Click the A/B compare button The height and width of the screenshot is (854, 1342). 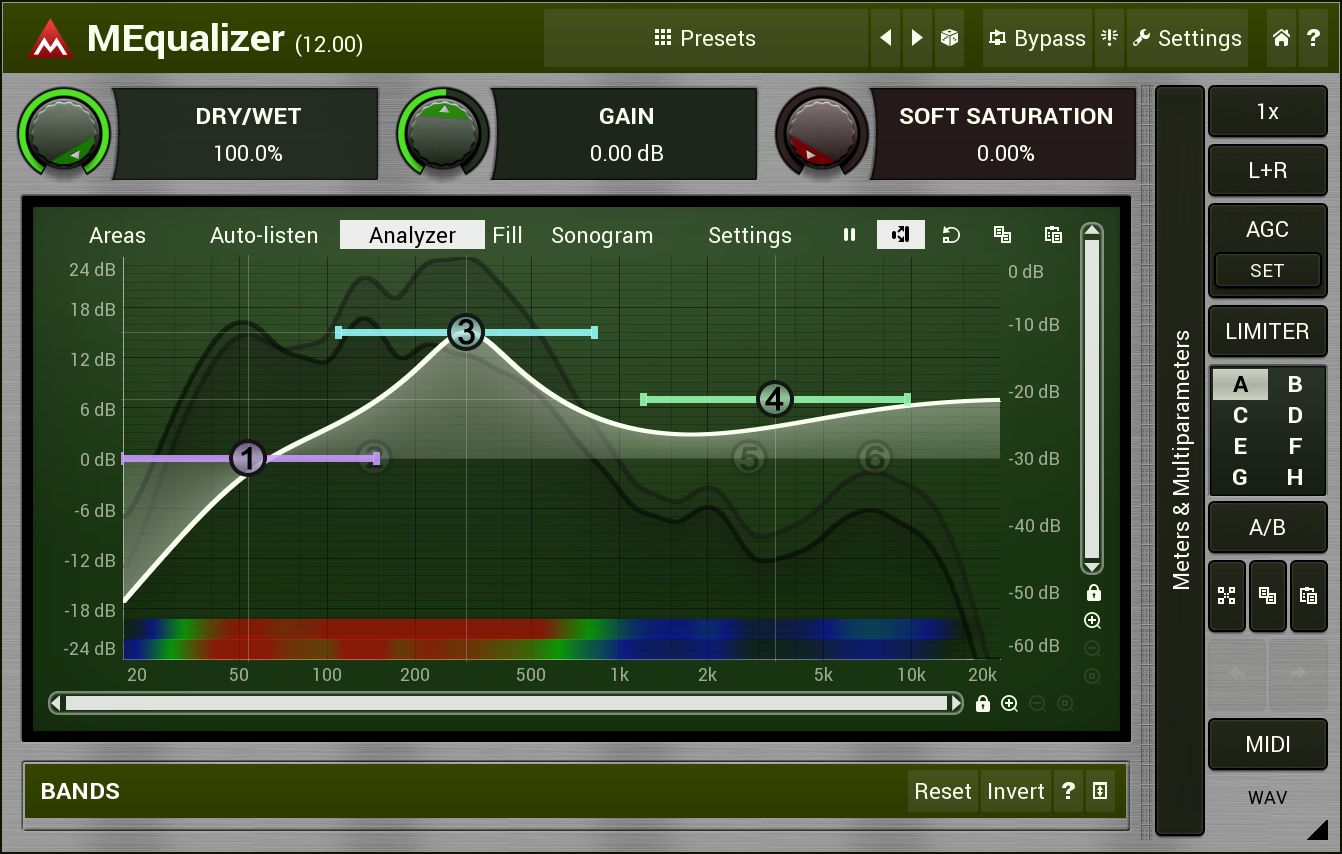(x=1267, y=527)
